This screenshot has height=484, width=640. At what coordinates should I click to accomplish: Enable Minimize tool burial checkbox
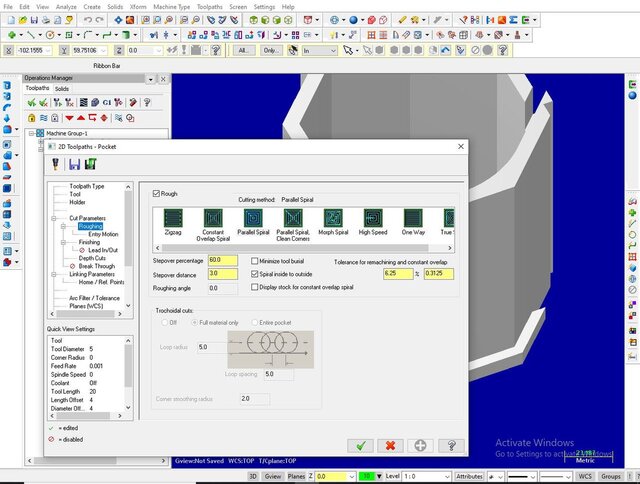(255, 261)
